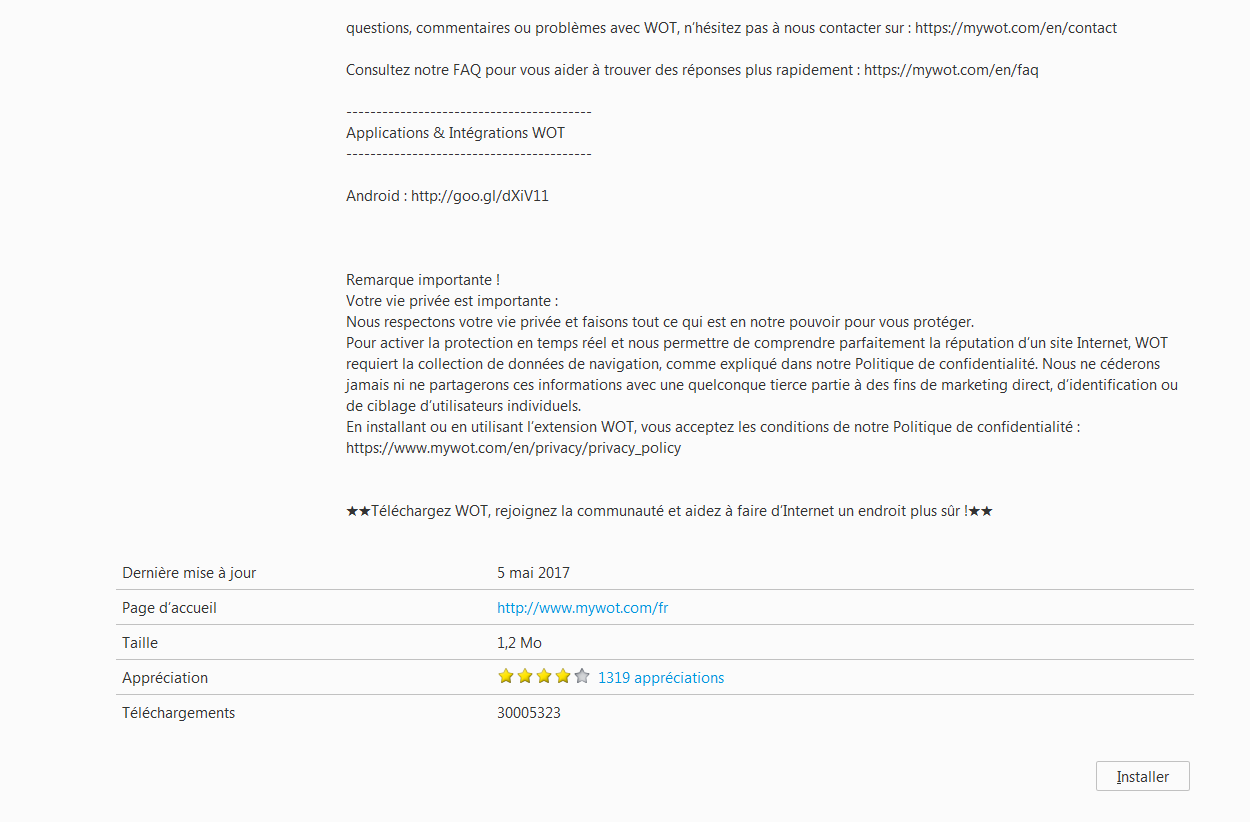Click the third yellow rating star

[544, 676]
